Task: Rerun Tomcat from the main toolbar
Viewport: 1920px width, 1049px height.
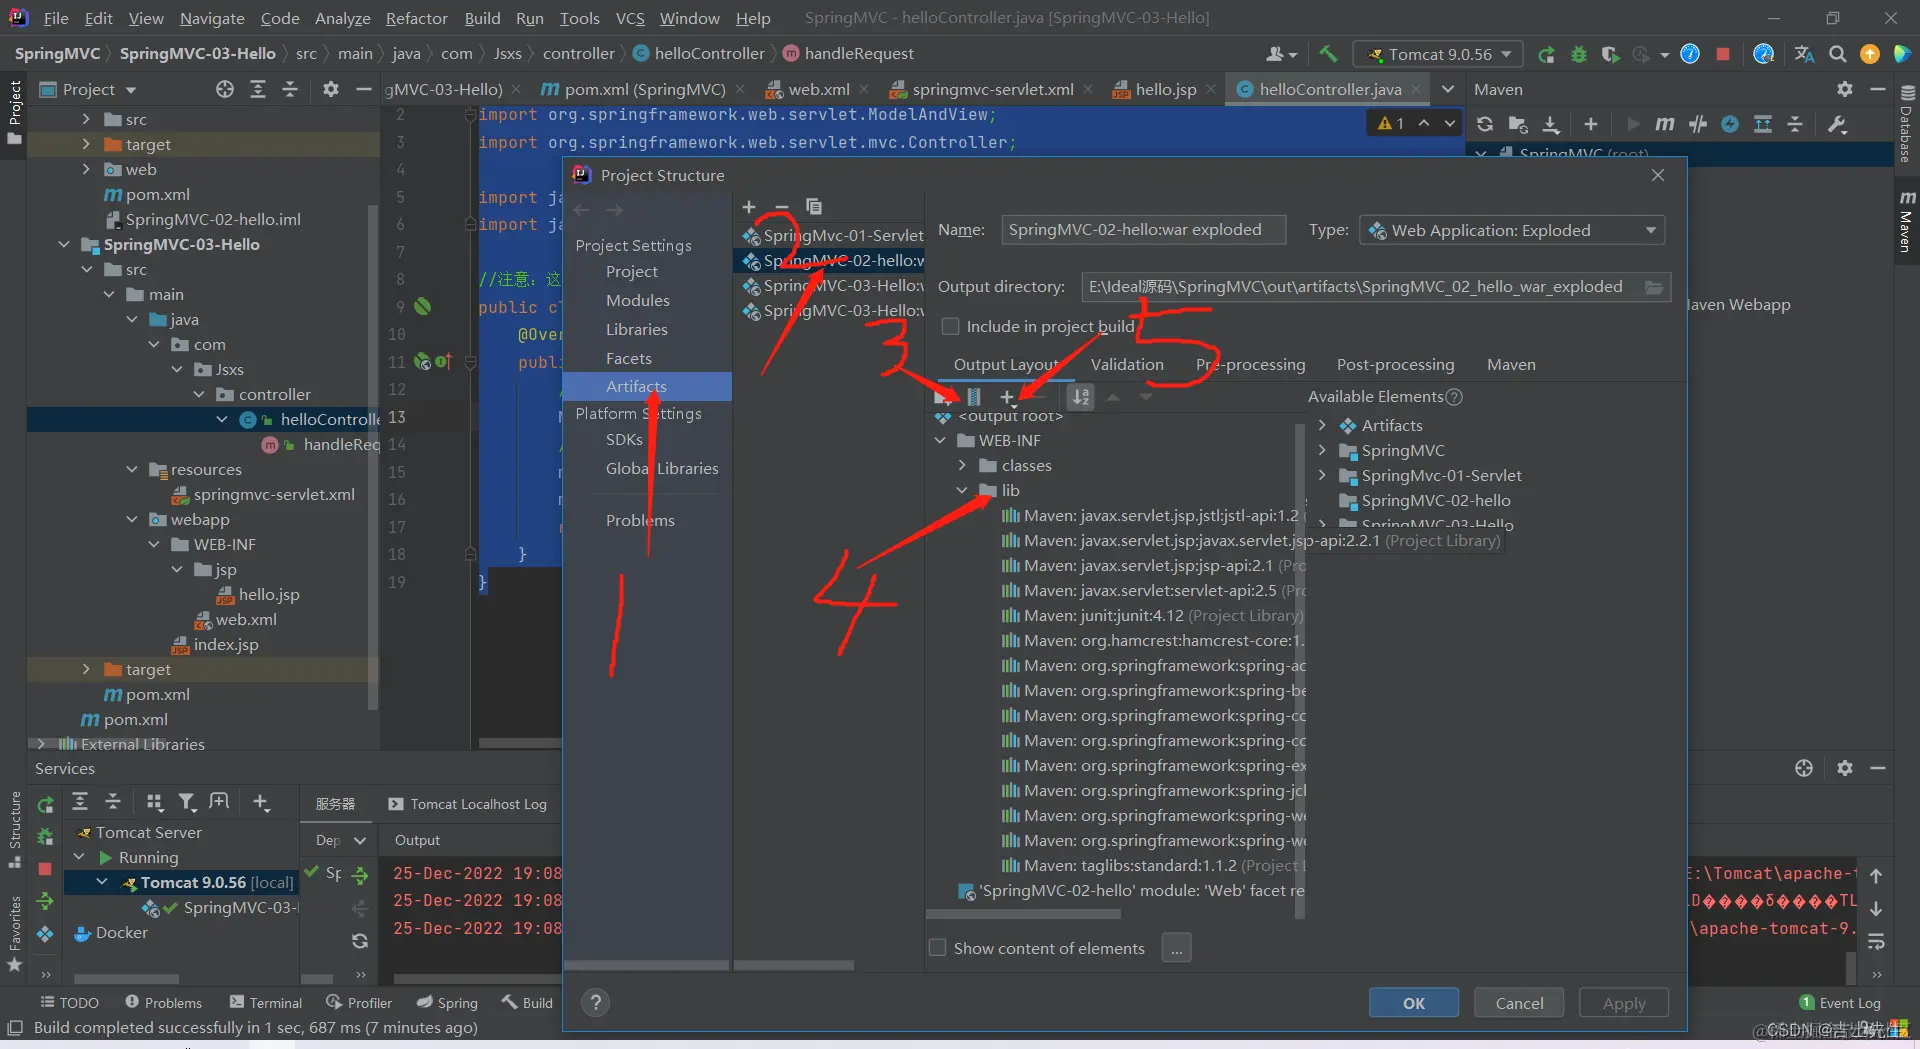Action: [1546, 54]
